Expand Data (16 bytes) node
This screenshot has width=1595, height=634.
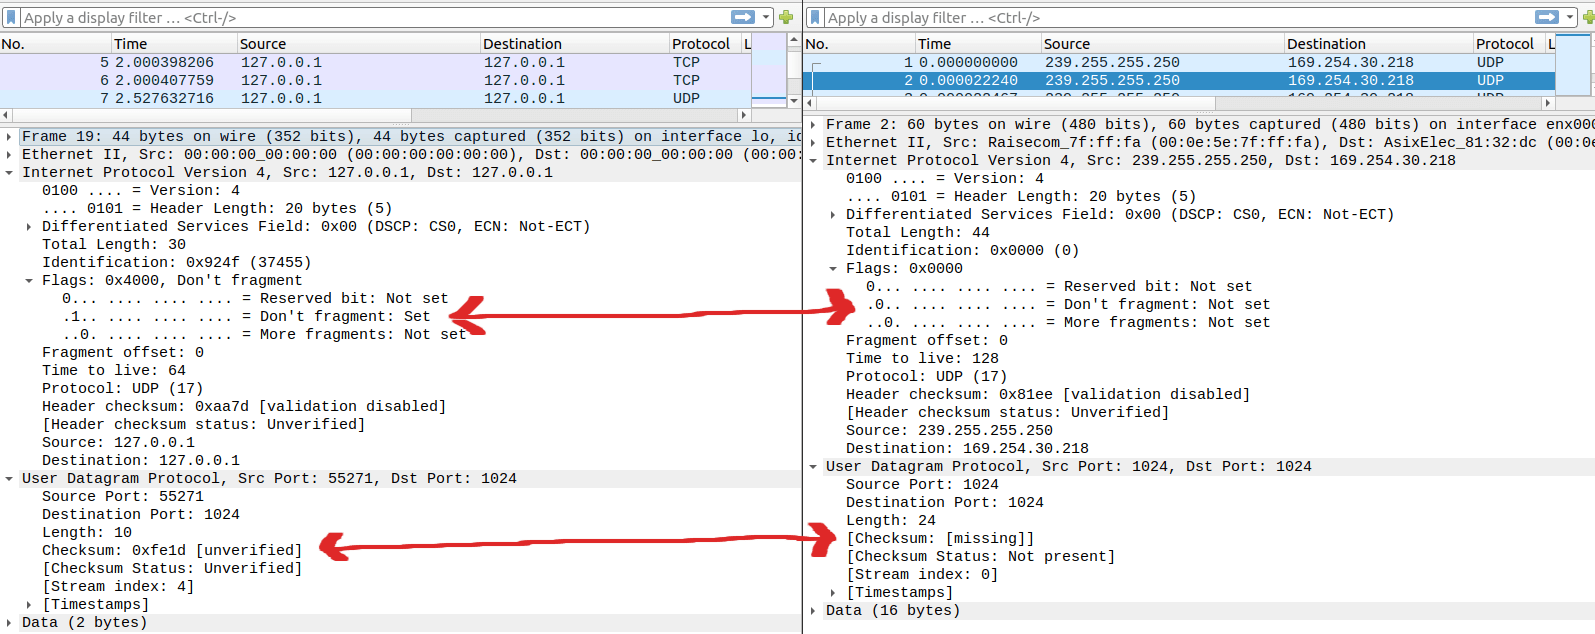[814, 610]
